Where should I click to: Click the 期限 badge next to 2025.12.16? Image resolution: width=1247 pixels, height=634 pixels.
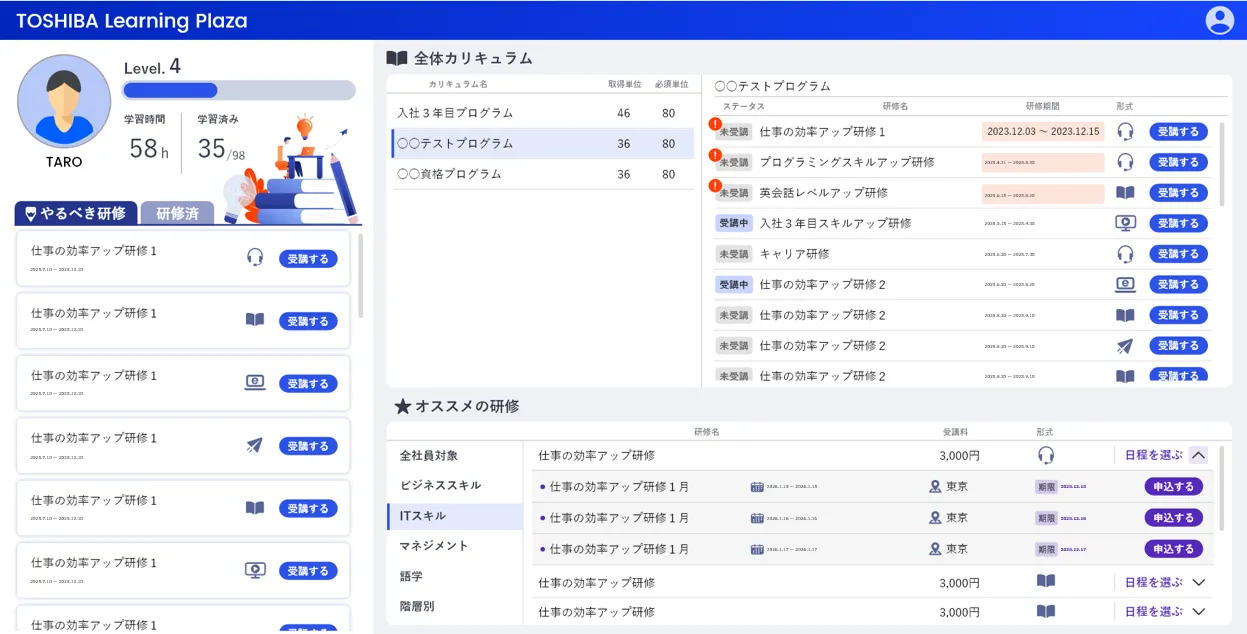tap(1045, 518)
